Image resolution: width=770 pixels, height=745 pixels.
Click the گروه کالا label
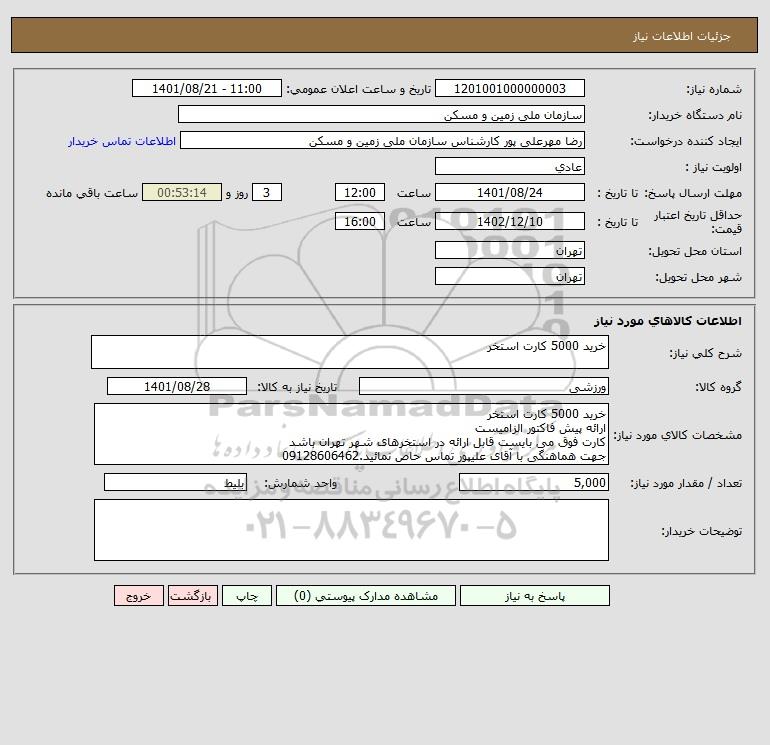[x=718, y=387]
